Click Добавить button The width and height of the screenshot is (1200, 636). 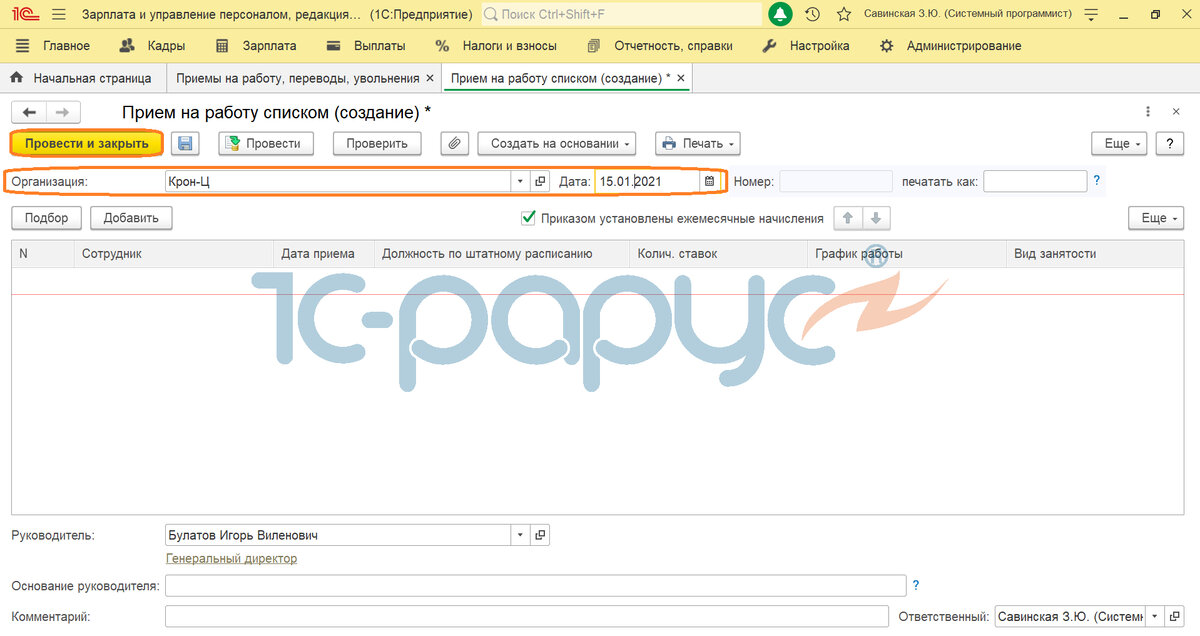click(x=131, y=218)
